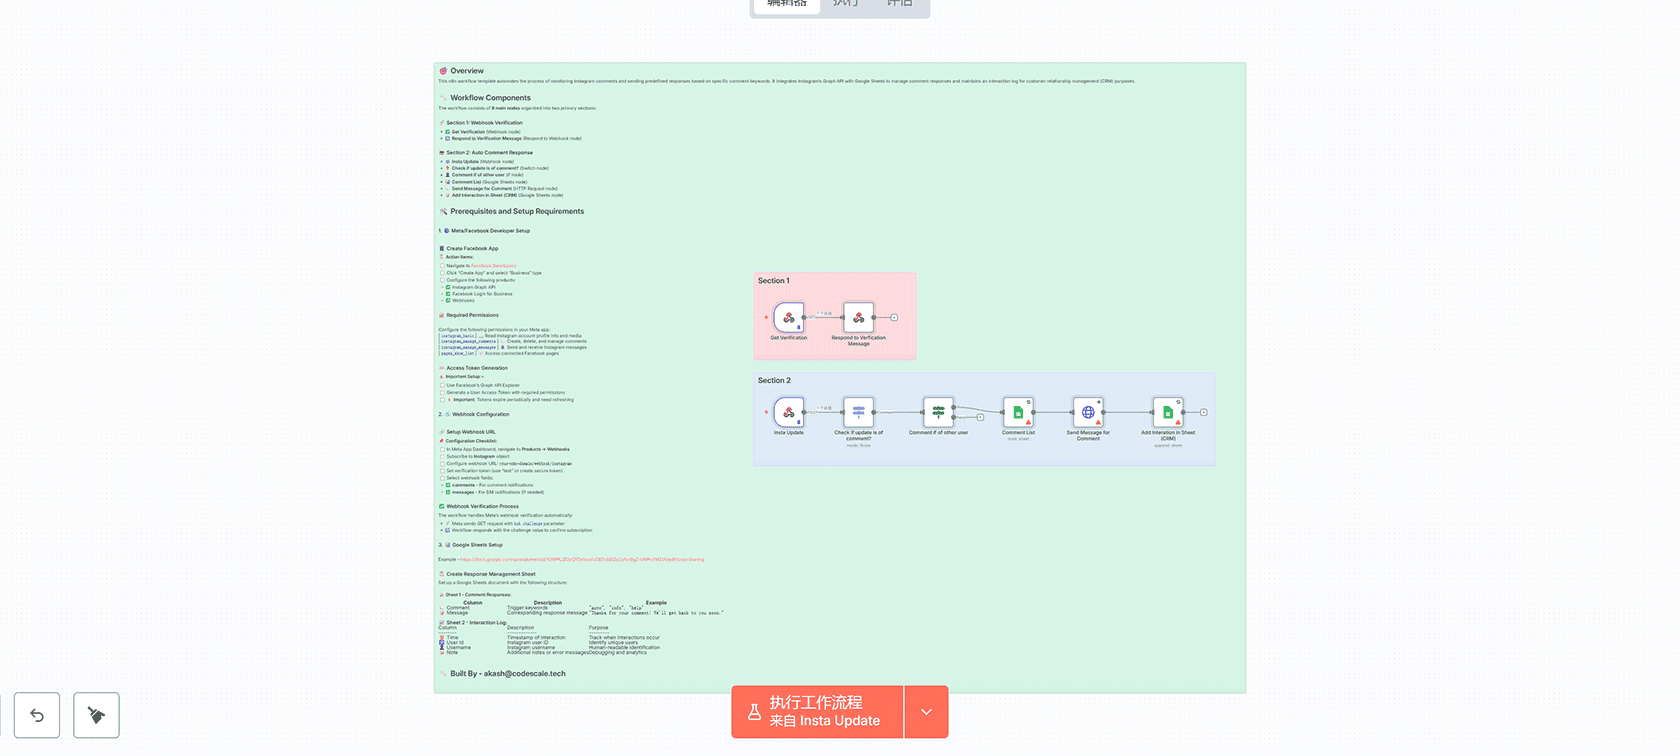Select the Add Interaction in Sheet (CRM) node
The width and height of the screenshot is (1680, 756).
[x=1167, y=412]
